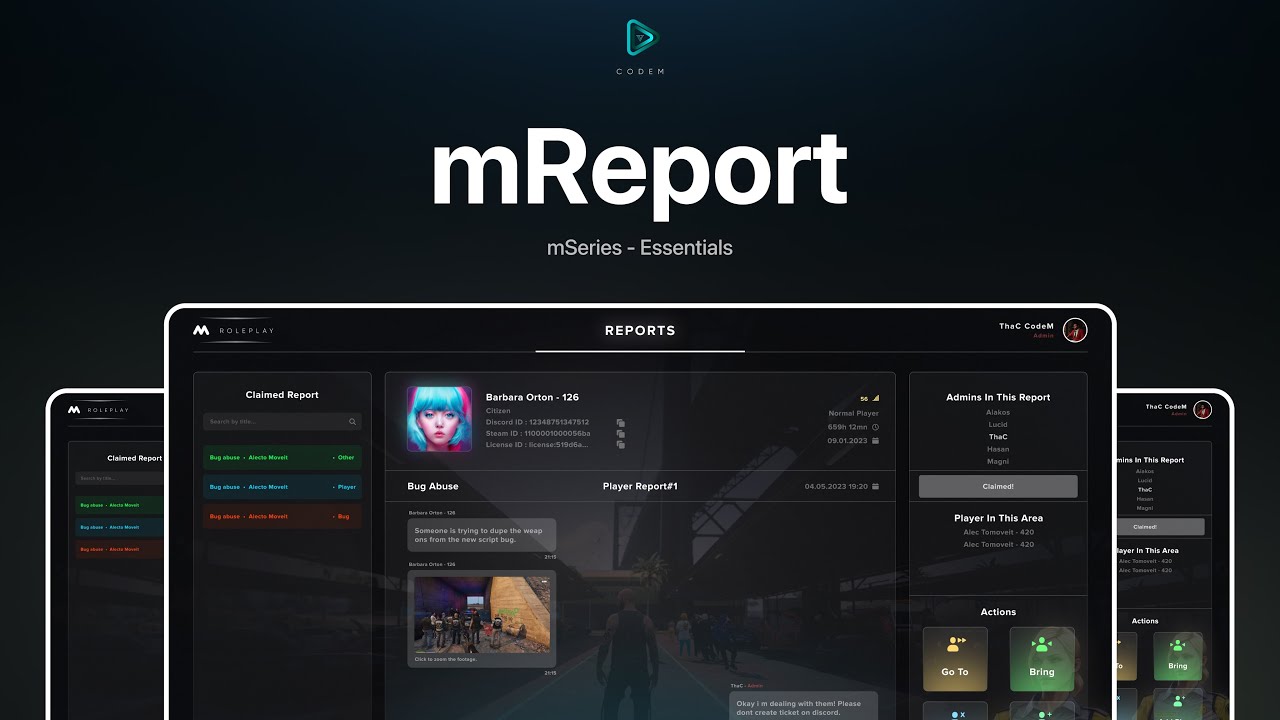Viewport: 1280px width, 720px height.
Task: Select admin Magni in the center window list
Action: (x=998, y=461)
